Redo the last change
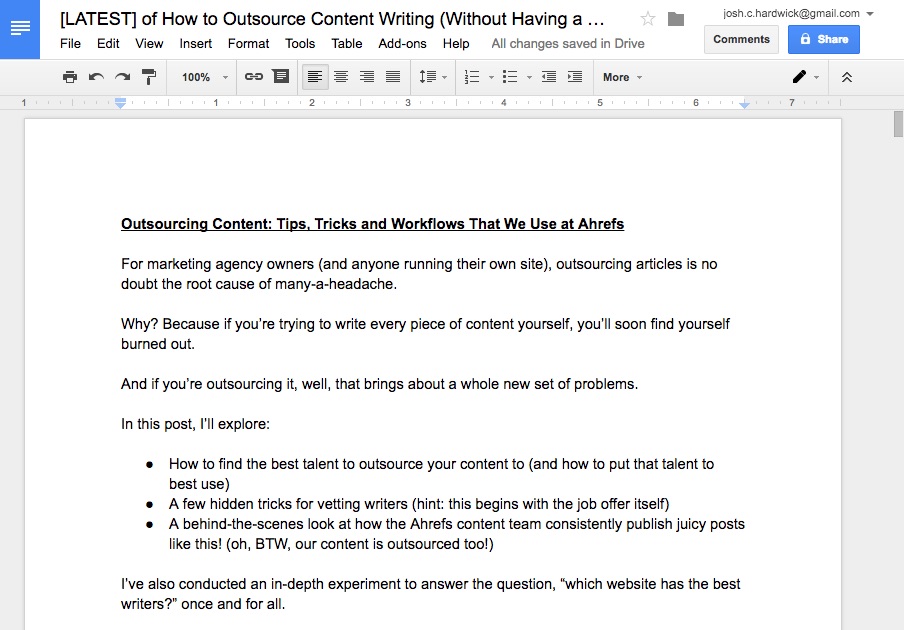The image size is (904, 630). [122, 77]
